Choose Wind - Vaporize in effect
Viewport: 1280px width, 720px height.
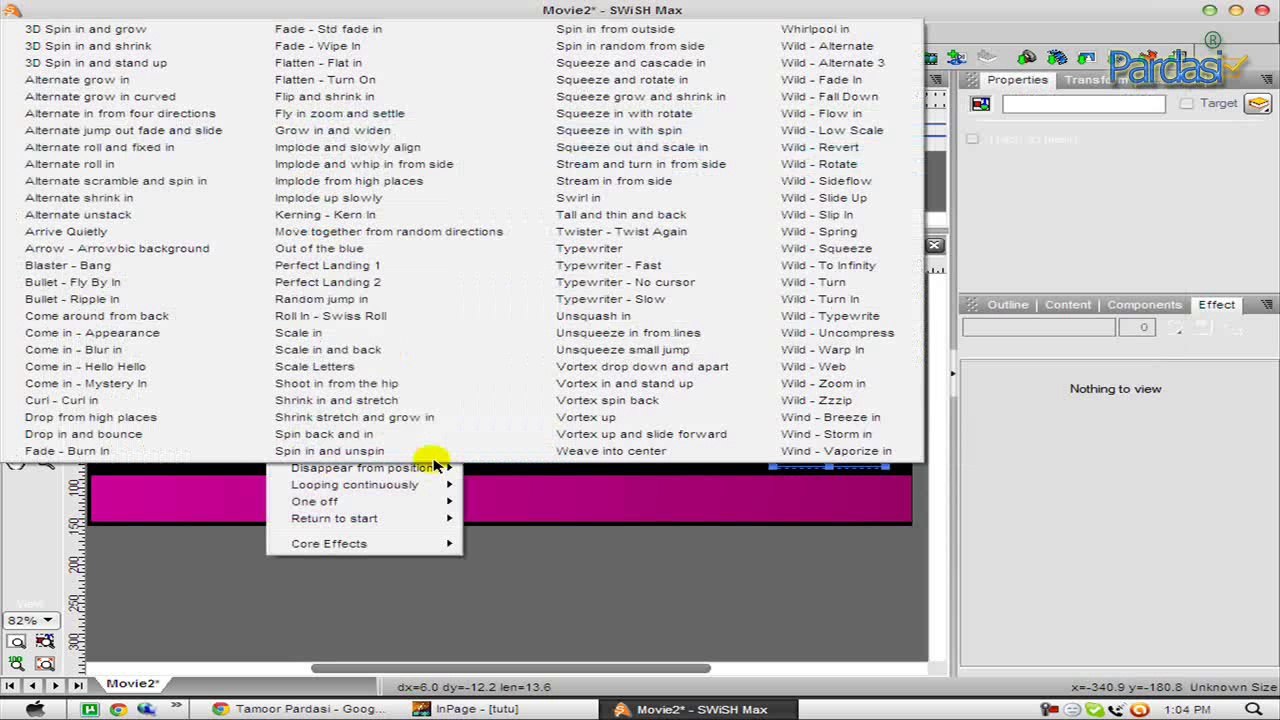pos(836,451)
